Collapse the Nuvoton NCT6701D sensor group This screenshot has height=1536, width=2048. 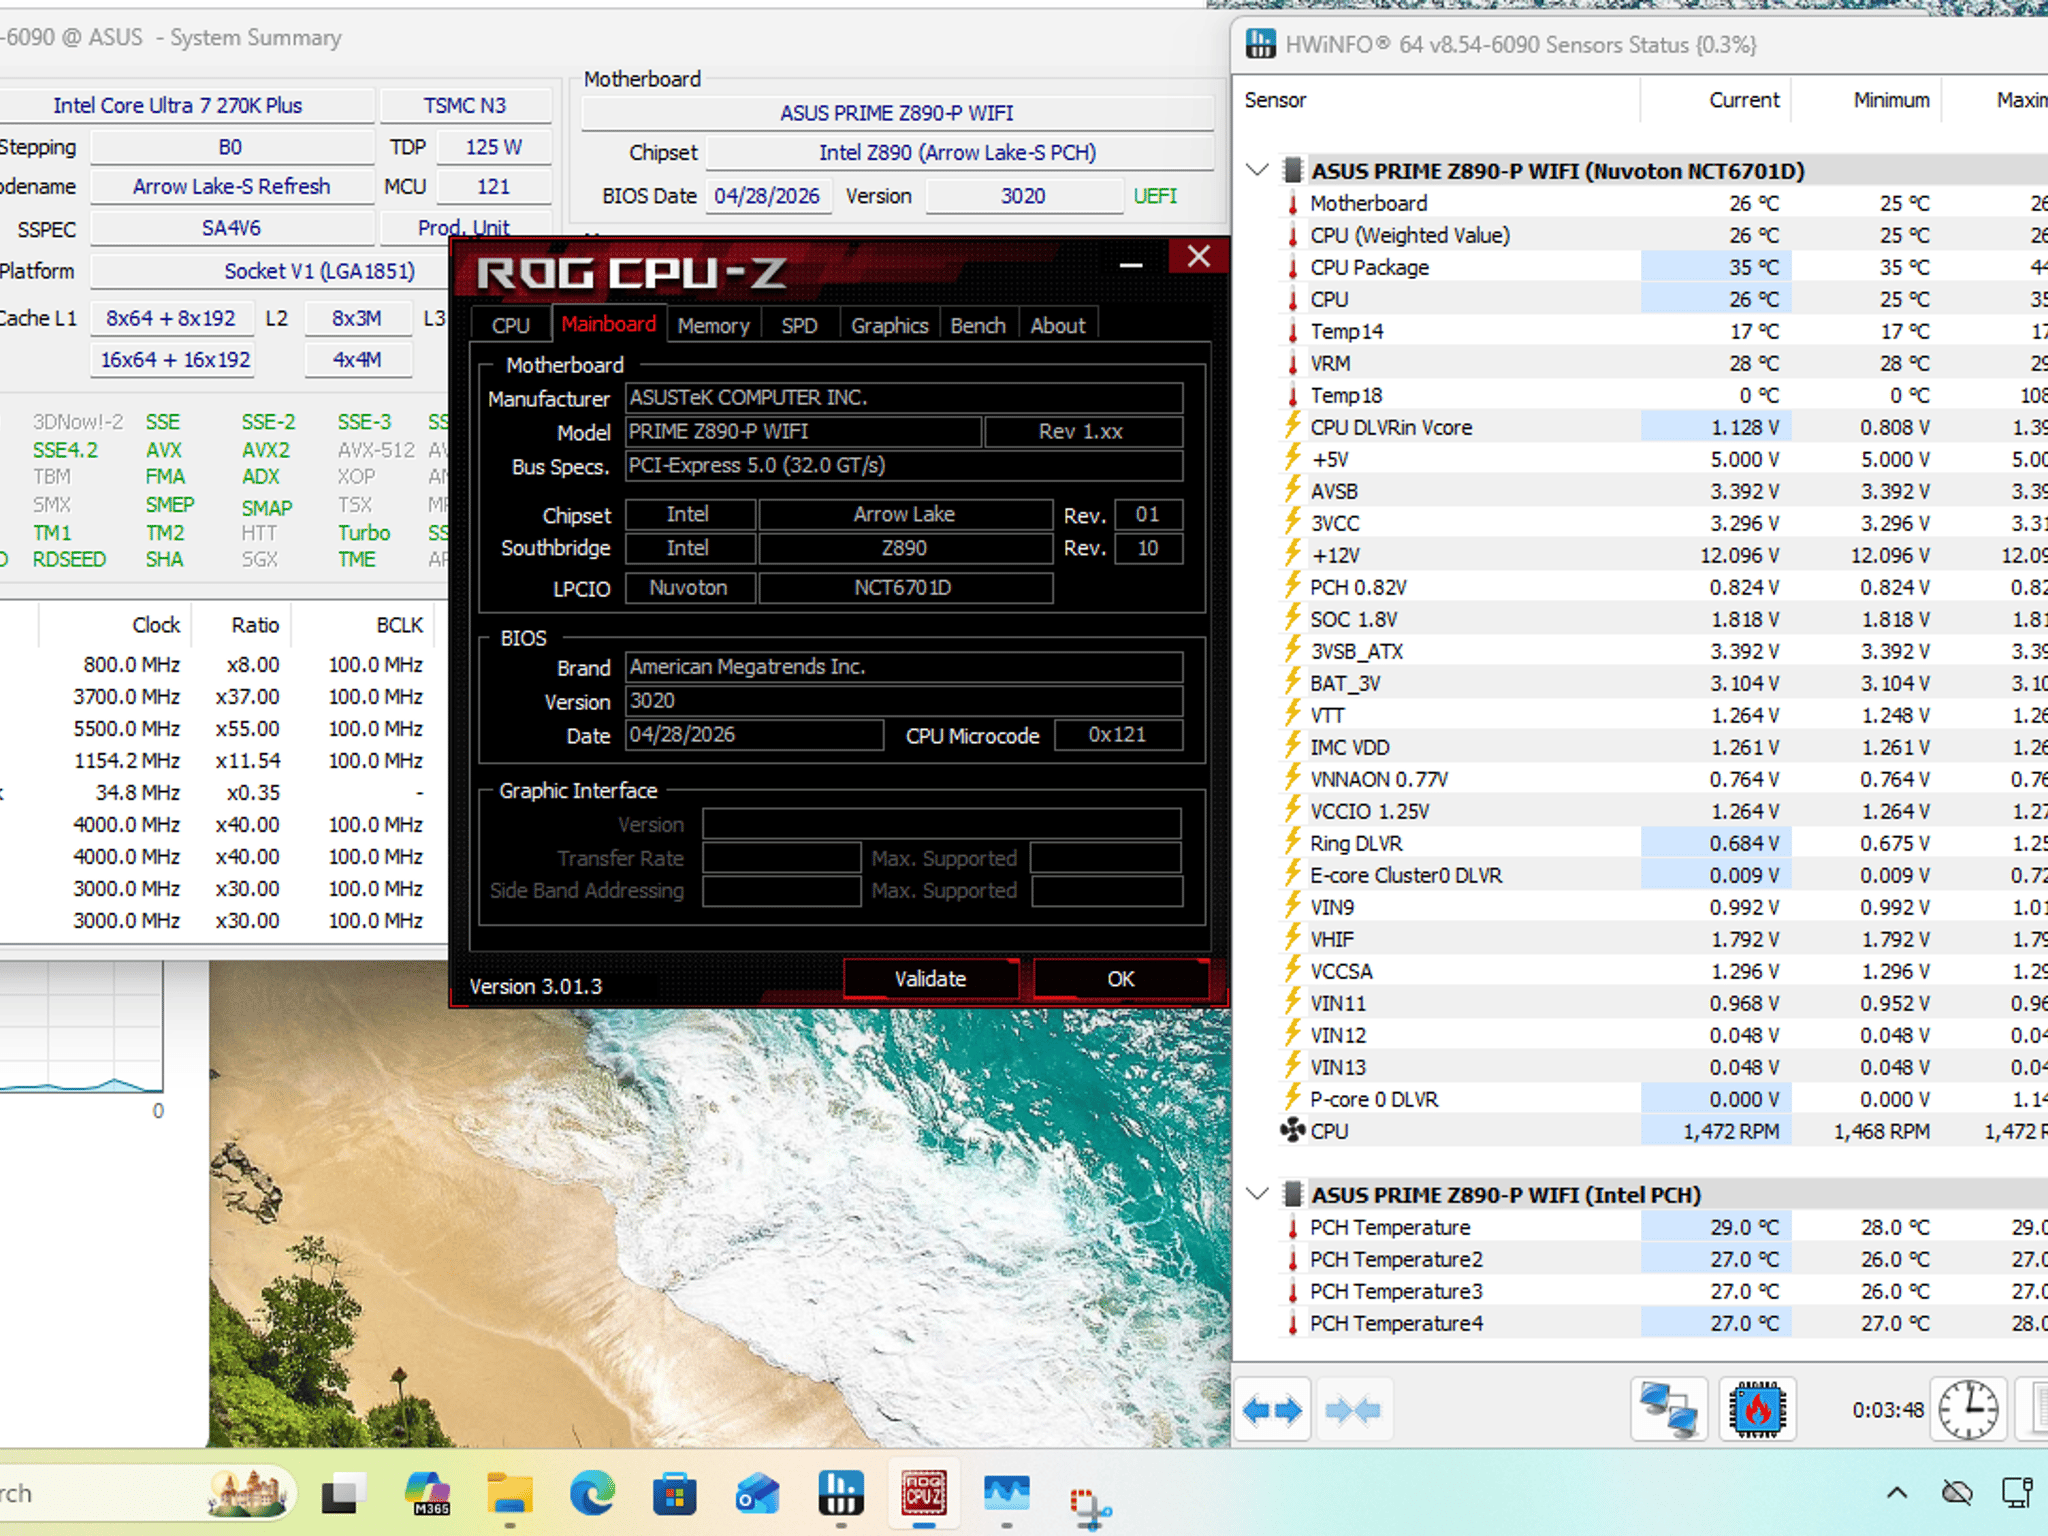pyautogui.click(x=1258, y=170)
